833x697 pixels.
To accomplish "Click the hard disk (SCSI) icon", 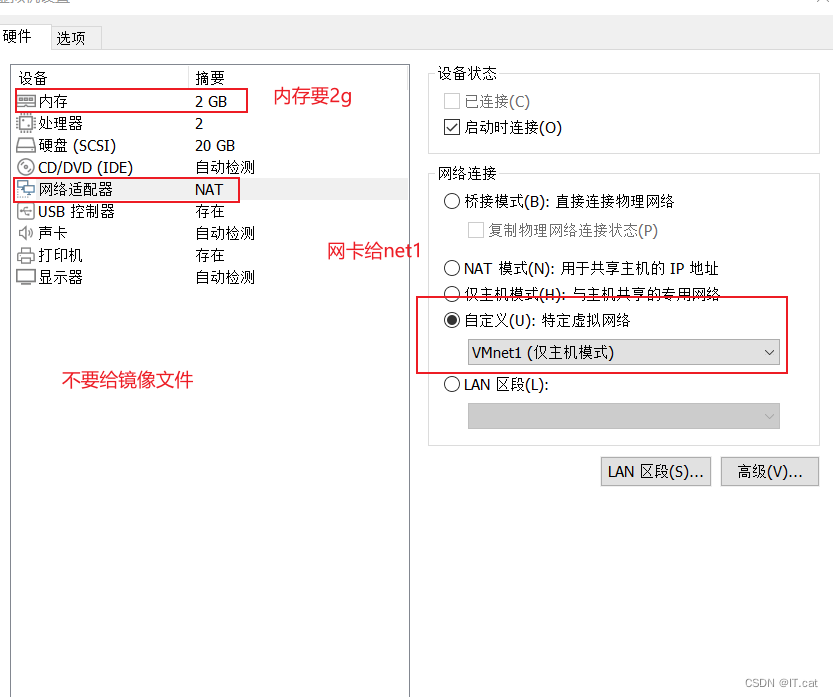I will point(26,145).
